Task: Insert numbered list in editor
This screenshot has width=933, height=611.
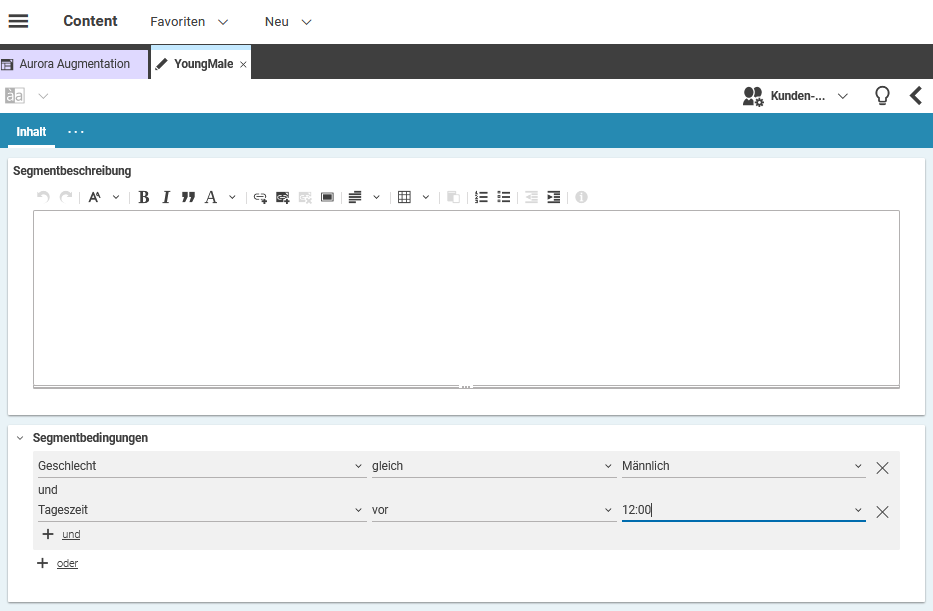Action: click(481, 197)
